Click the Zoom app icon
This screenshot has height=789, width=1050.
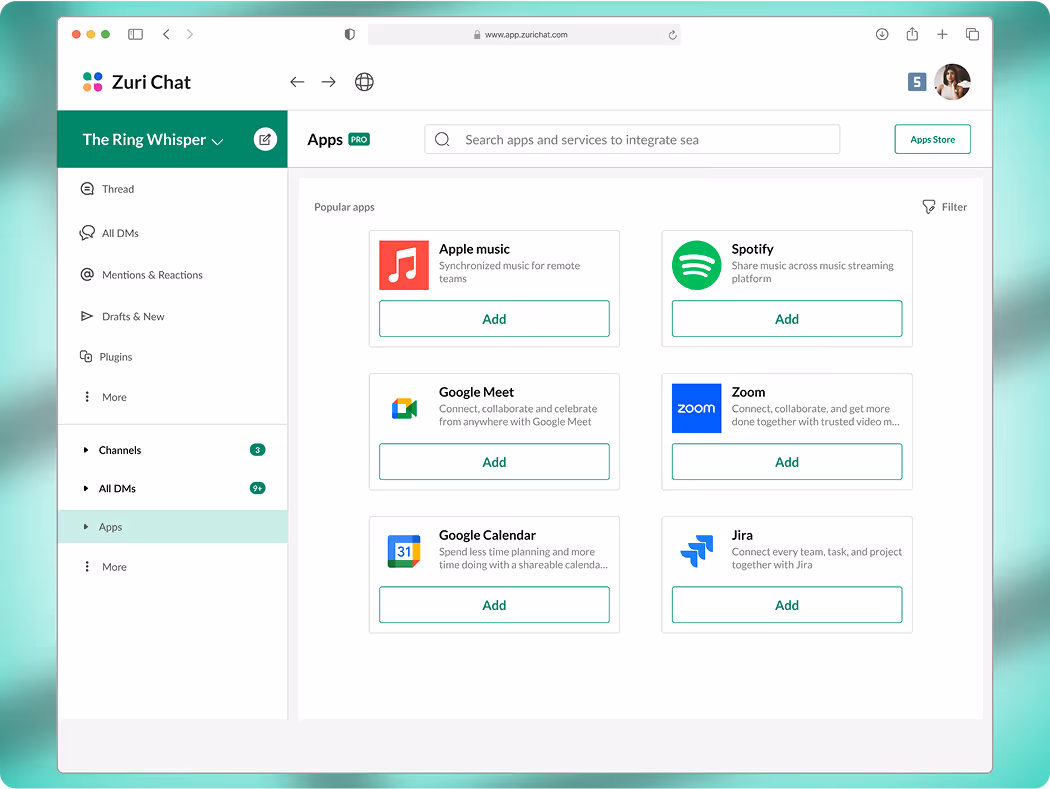tap(696, 409)
